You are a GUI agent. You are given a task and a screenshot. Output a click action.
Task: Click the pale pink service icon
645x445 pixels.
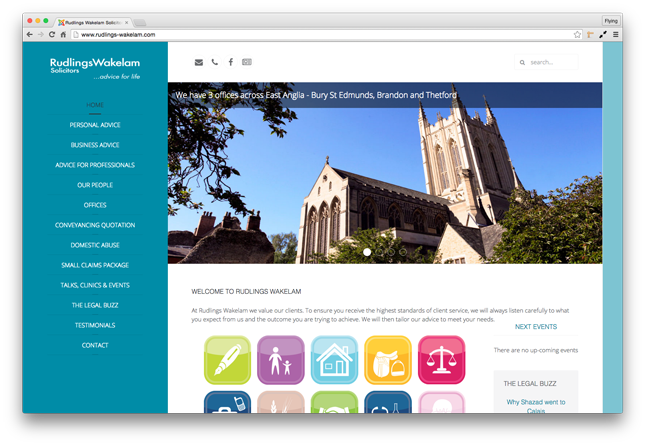[x=441, y=402]
